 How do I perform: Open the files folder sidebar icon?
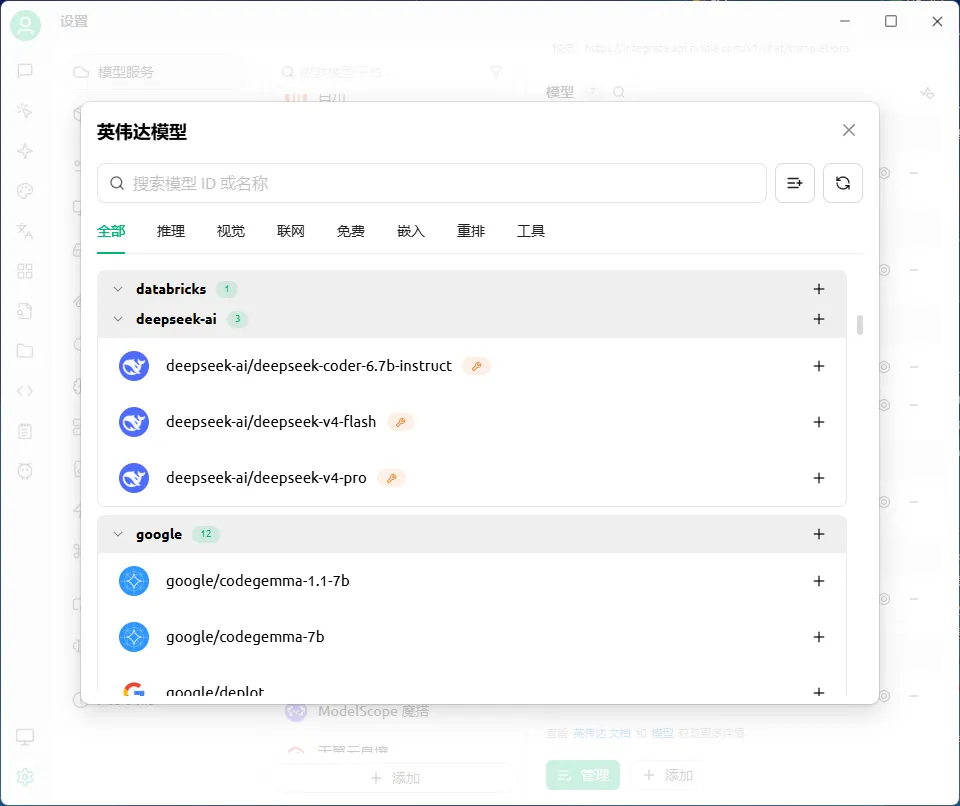[25, 351]
